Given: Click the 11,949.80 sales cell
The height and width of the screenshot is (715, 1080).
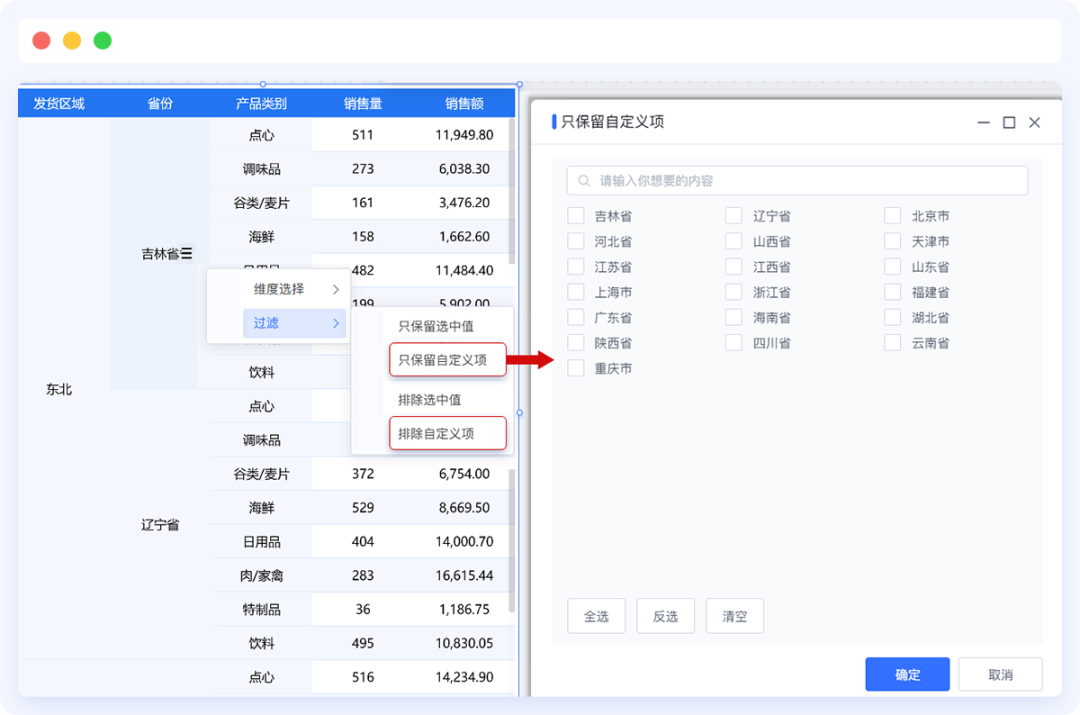Looking at the screenshot, I should click(464, 135).
